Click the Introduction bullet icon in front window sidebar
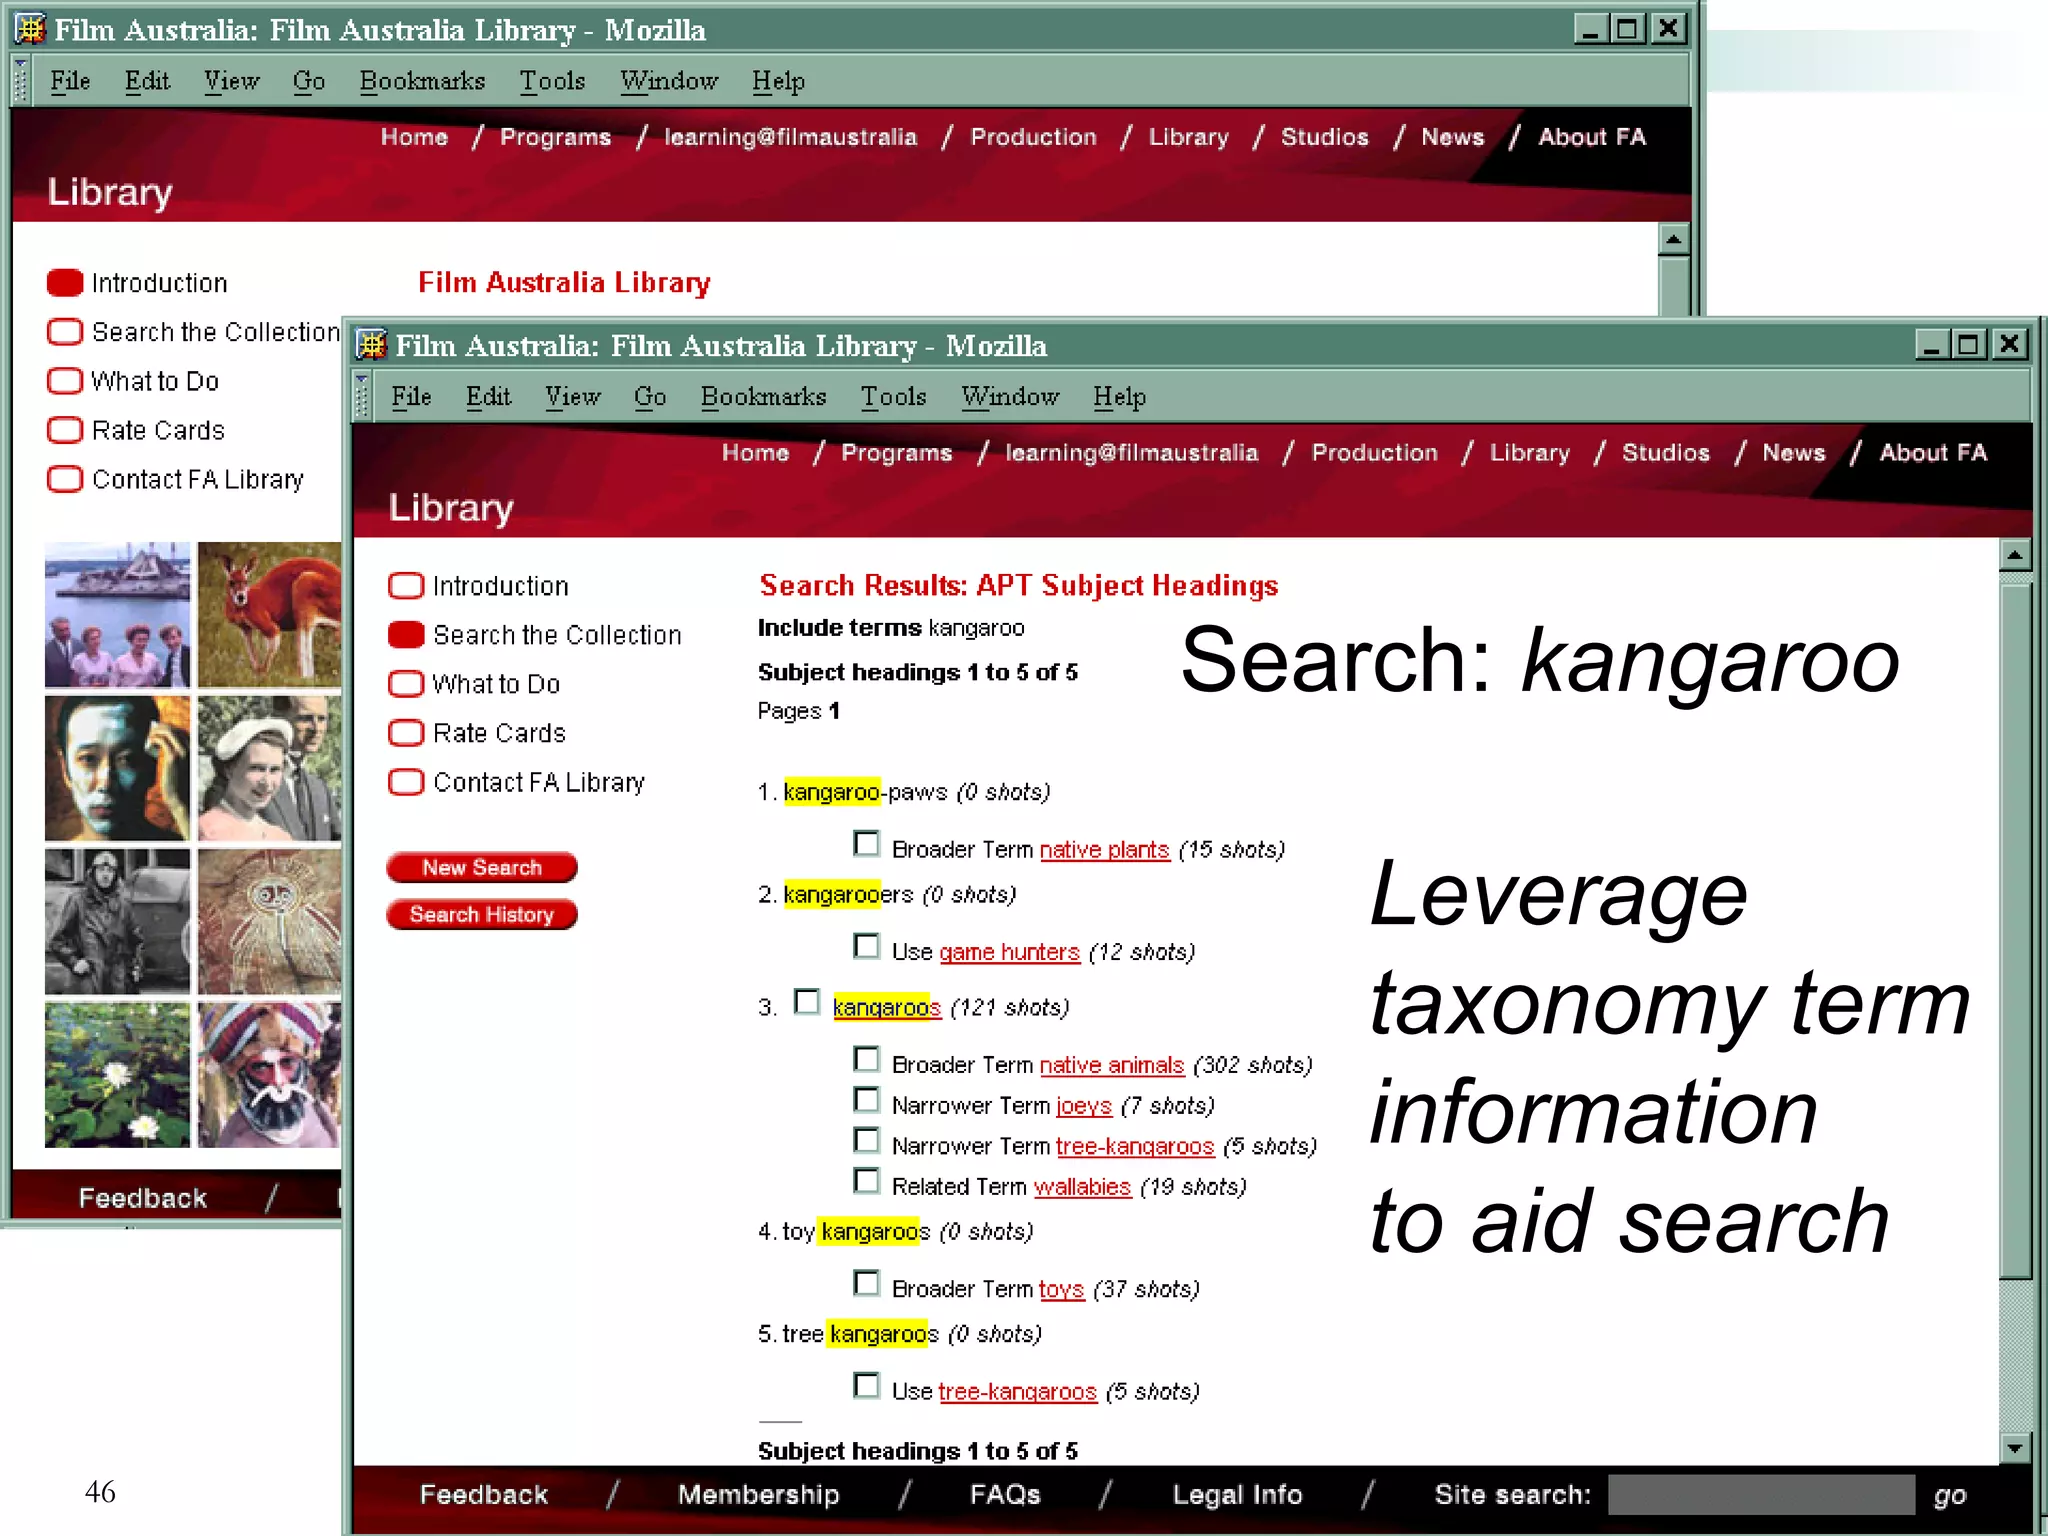Image resolution: width=2048 pixels, height=1536 pixels. point(406,585)
